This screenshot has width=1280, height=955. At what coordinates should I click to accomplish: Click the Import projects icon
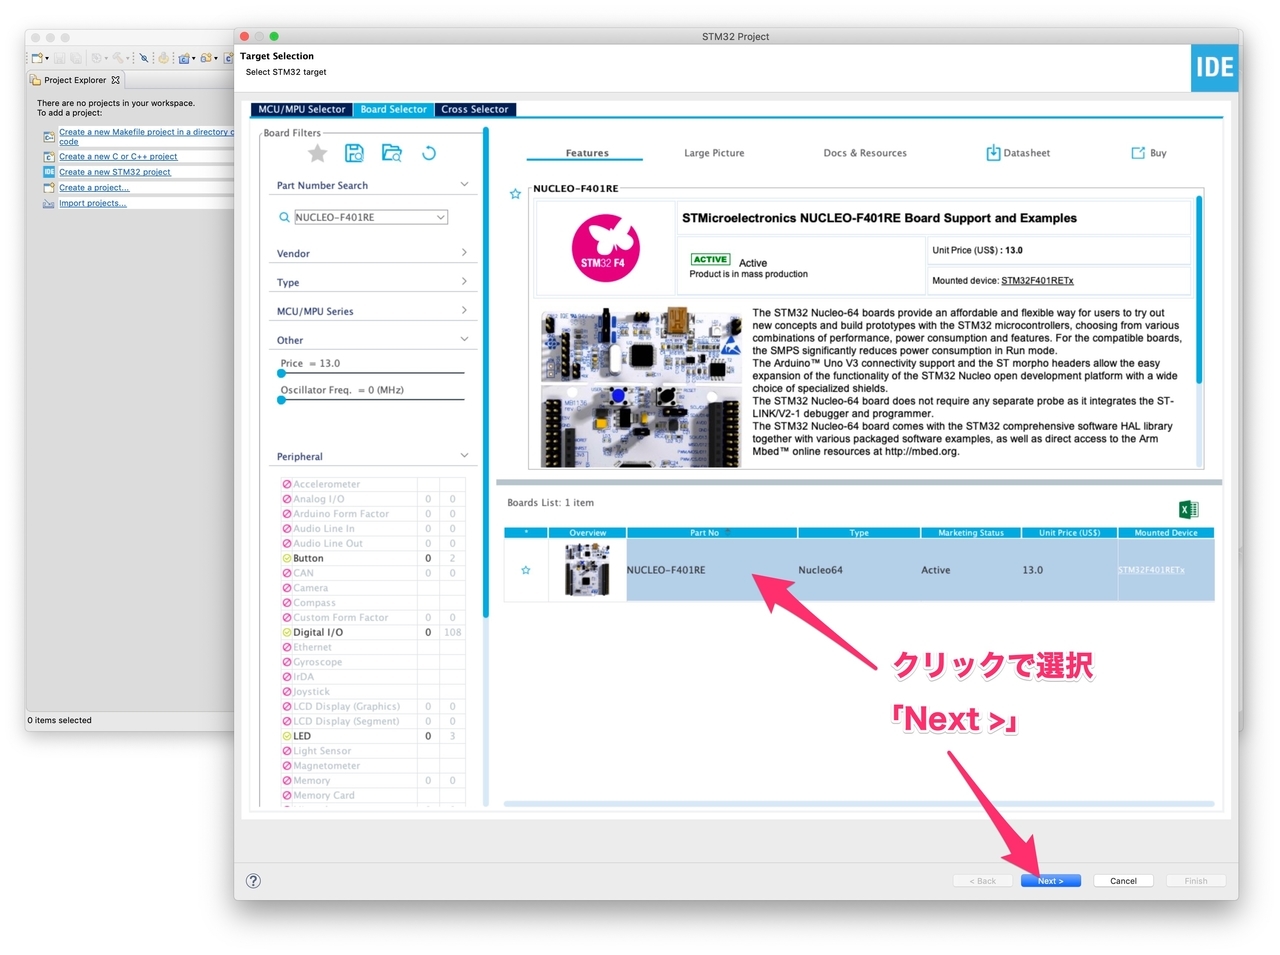[49, 203]
